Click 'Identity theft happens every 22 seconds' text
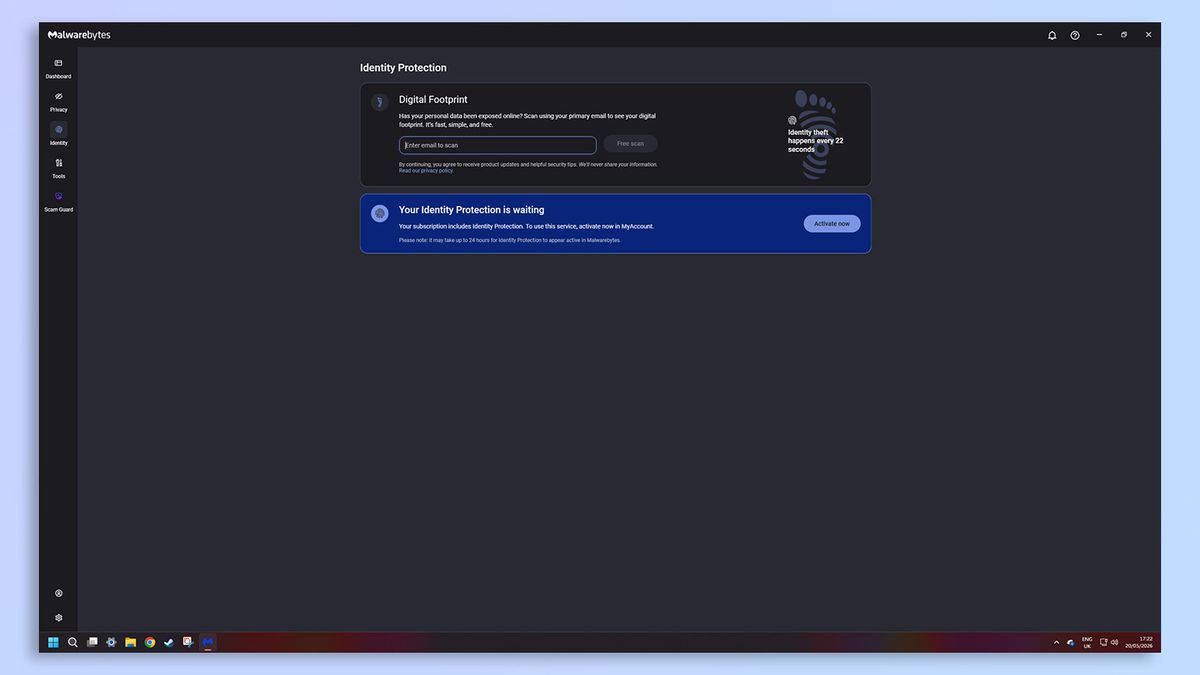The height and width of the screenshot is (675, 1200). tap(815, 141)
